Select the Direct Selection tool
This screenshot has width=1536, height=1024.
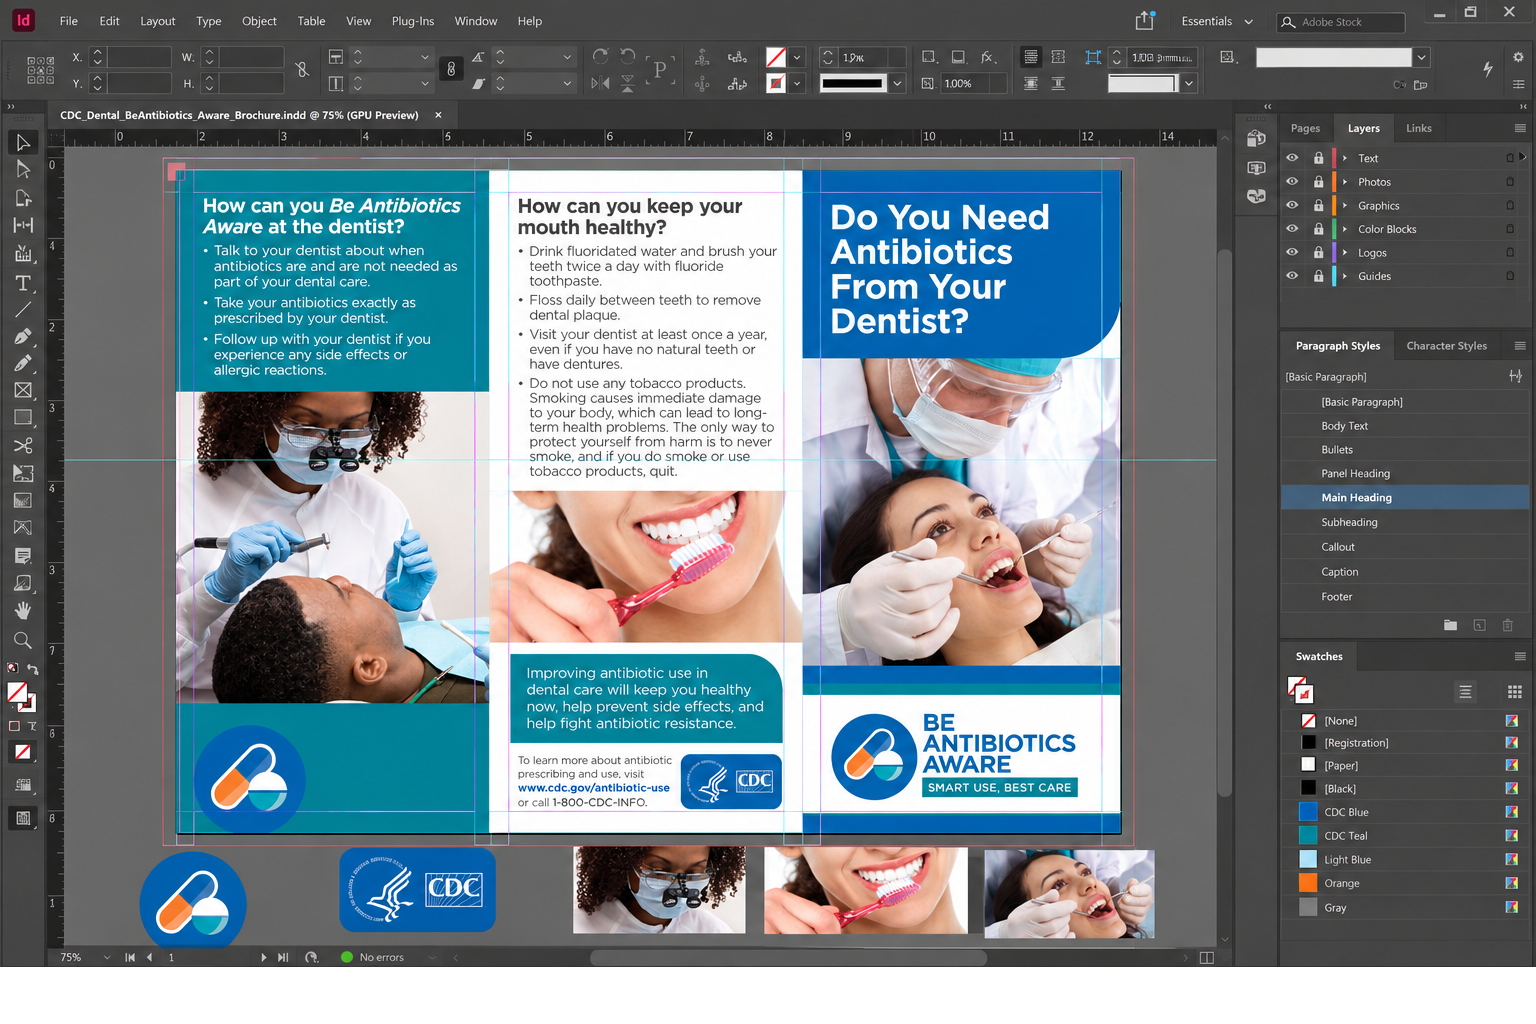click(23, 170)
